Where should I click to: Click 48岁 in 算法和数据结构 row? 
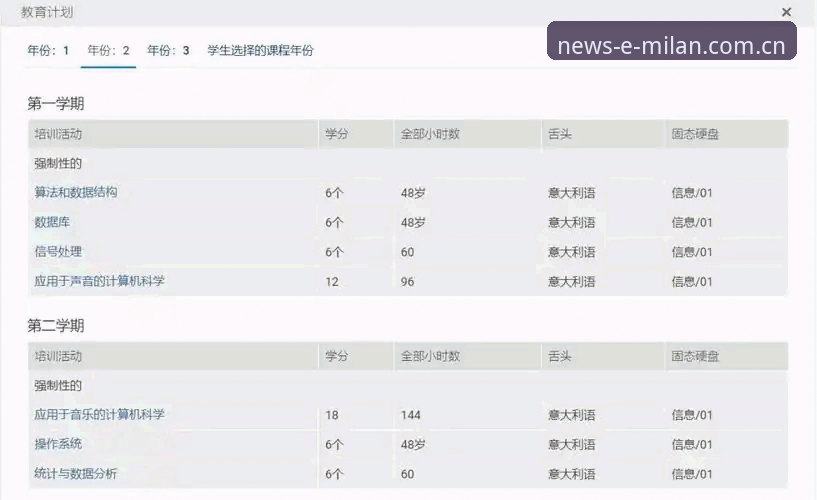413,193
